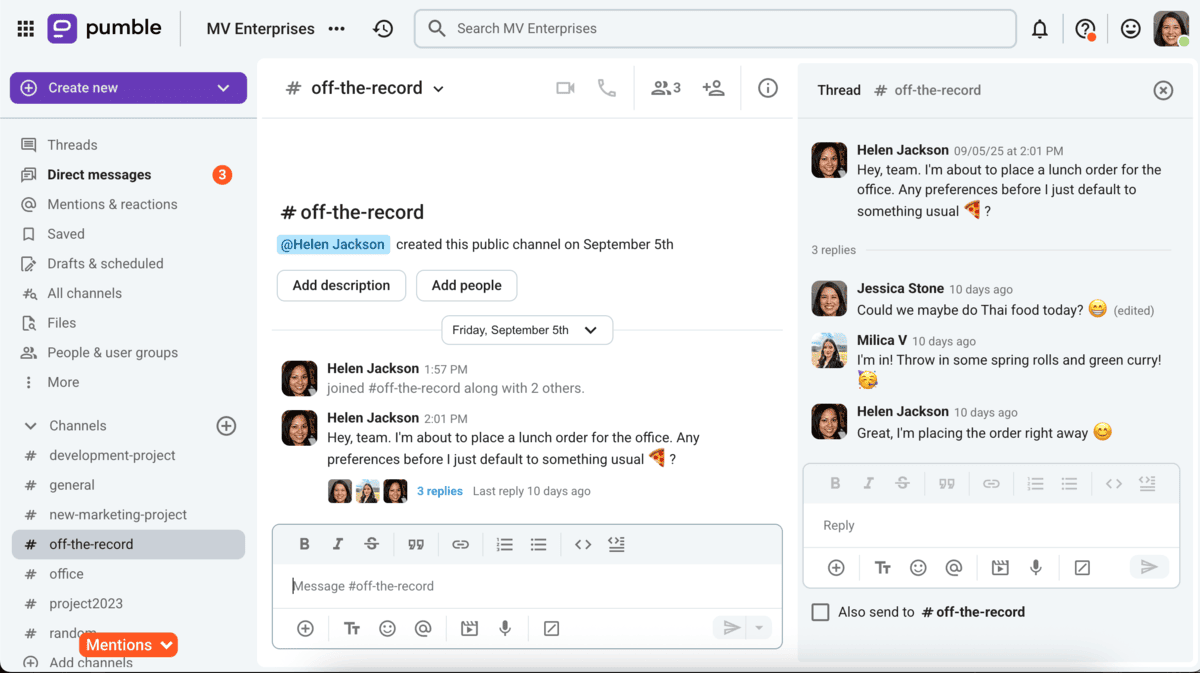This screenshot has width=1200, height=673.
Task: Toggle bold formatting in main message editor
Action: click(x=304, y=544)
